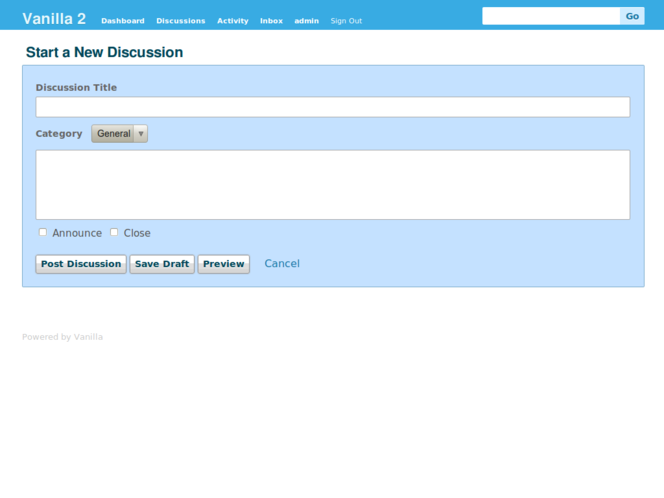This screenshot has width=664, height=498.
Task: Go to the Discussions page
Action: pyautogui.click(x=180, y=21)
